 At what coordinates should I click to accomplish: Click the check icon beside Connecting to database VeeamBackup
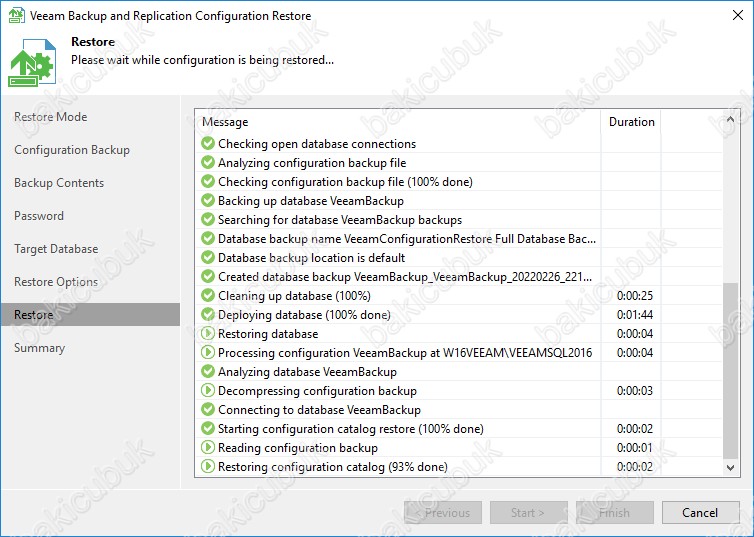pyautogui.click(x=208, y=409)
